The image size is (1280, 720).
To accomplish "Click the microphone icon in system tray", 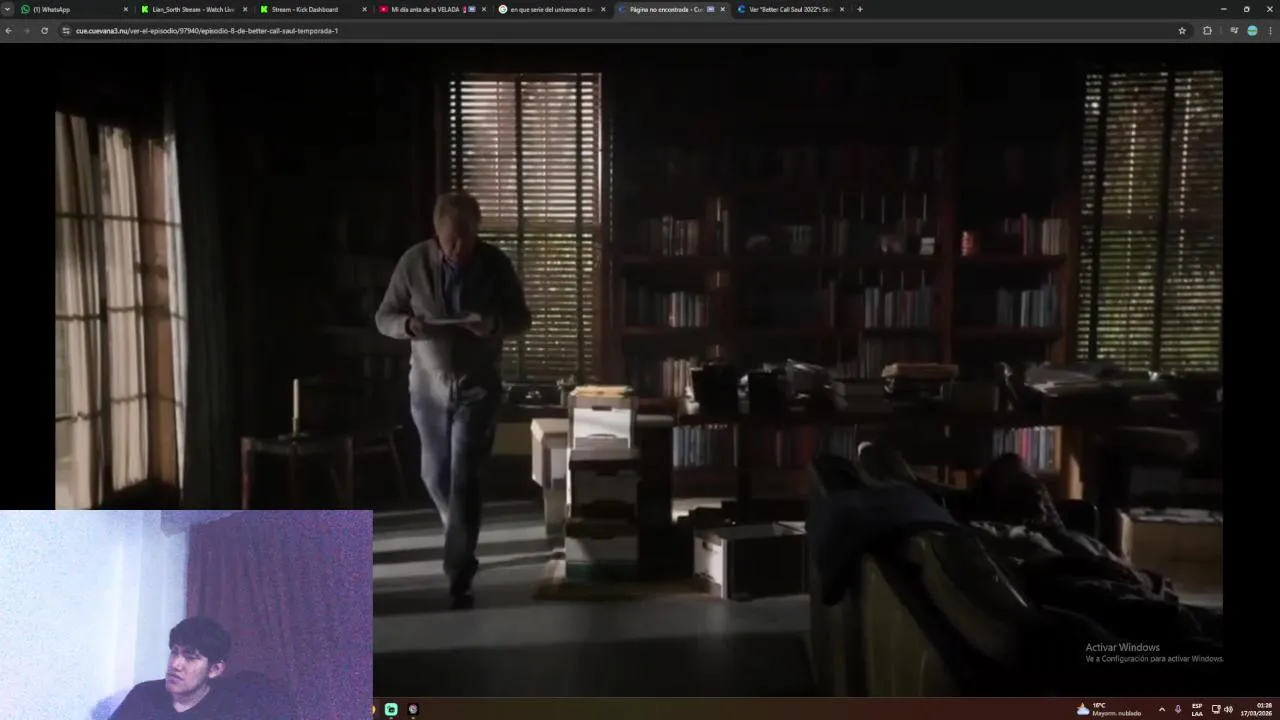I will pos(1178,709).
